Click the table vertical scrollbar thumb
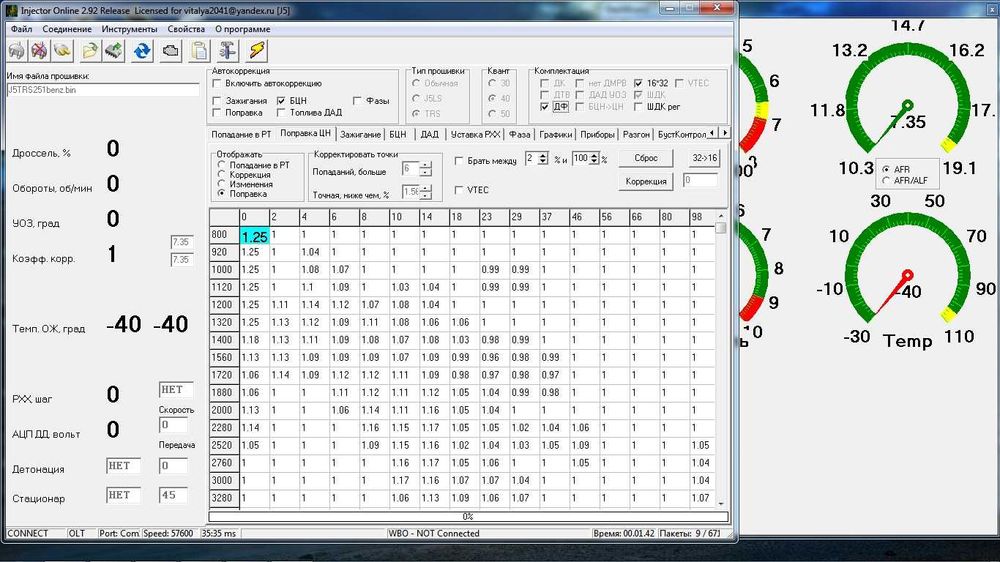This screenshot has height=562, width=1000. pos(721,228)
